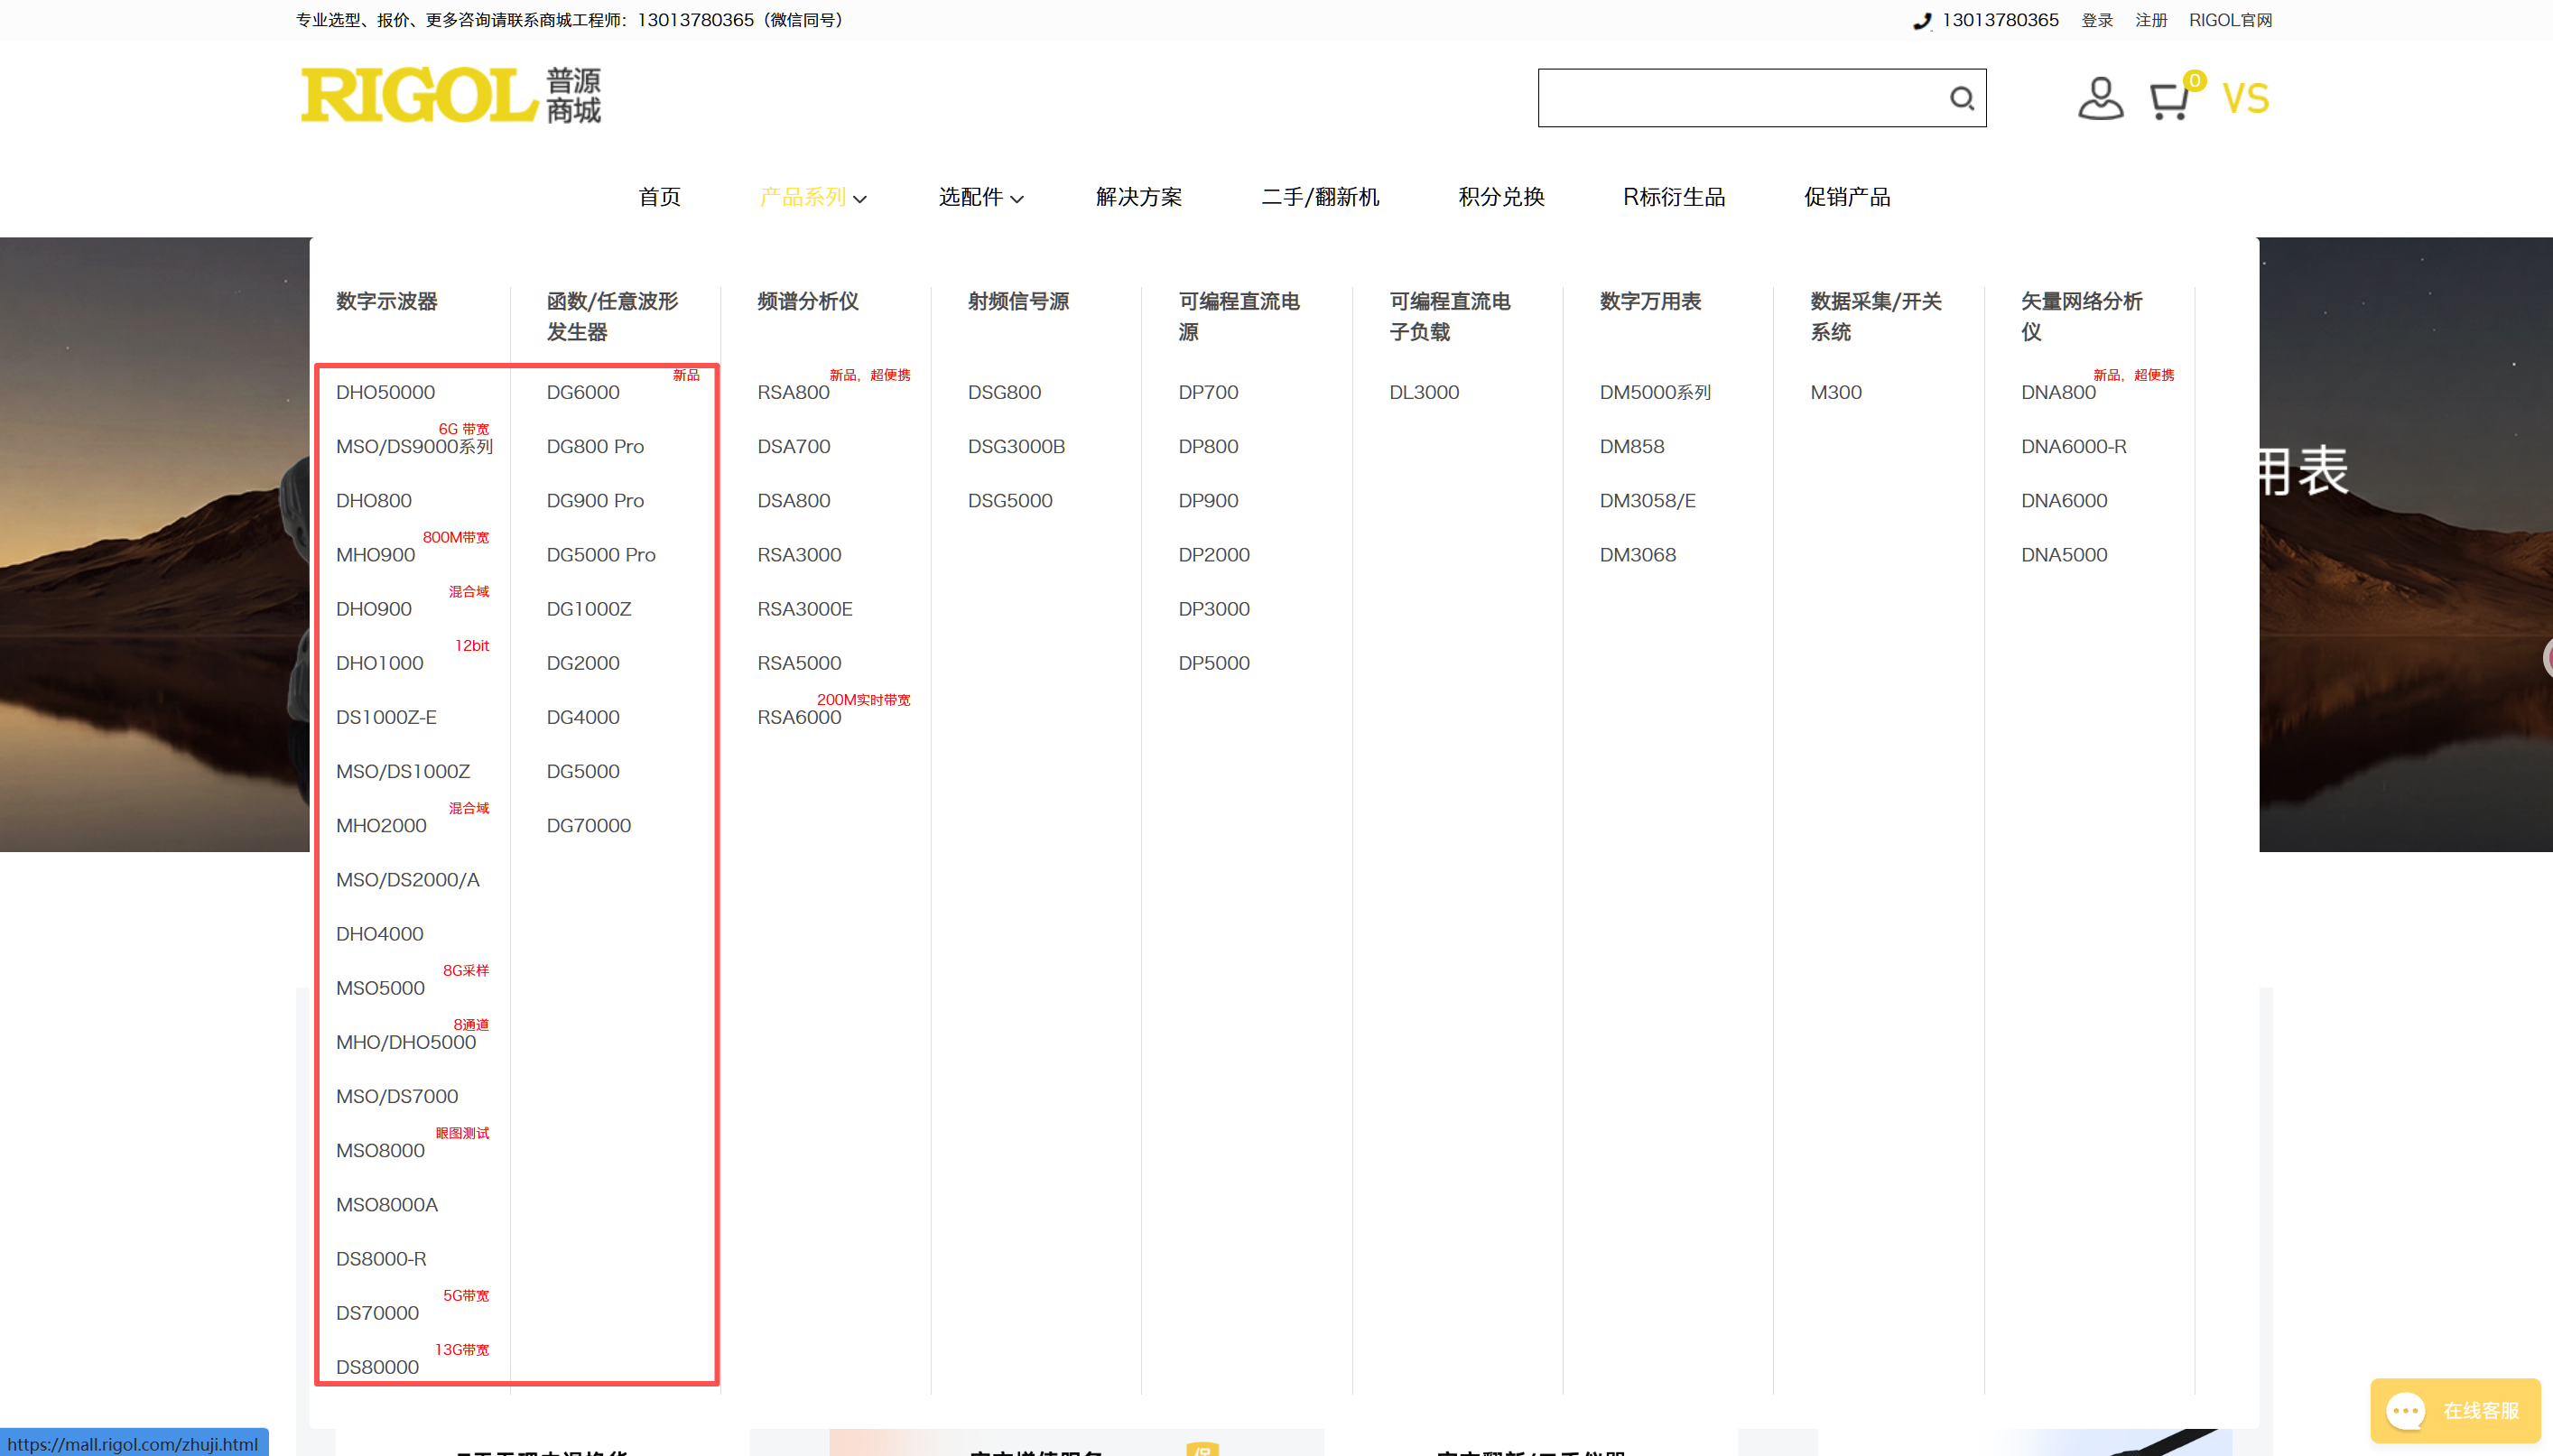
Task: Visit the RIGOL官网 link
Action: (x=2230, y=20)
